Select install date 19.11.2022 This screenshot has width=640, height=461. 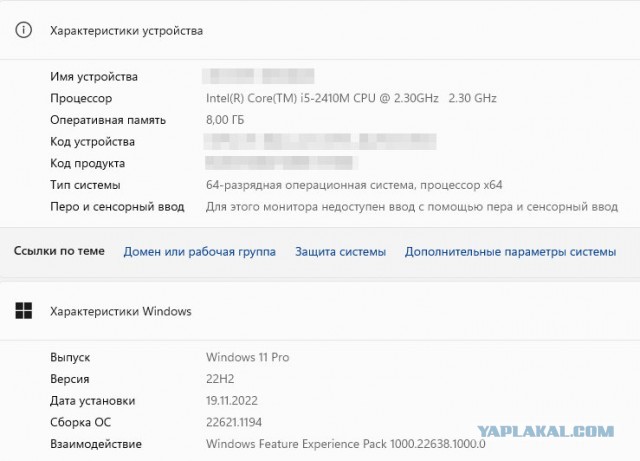[x=232, y=401]
